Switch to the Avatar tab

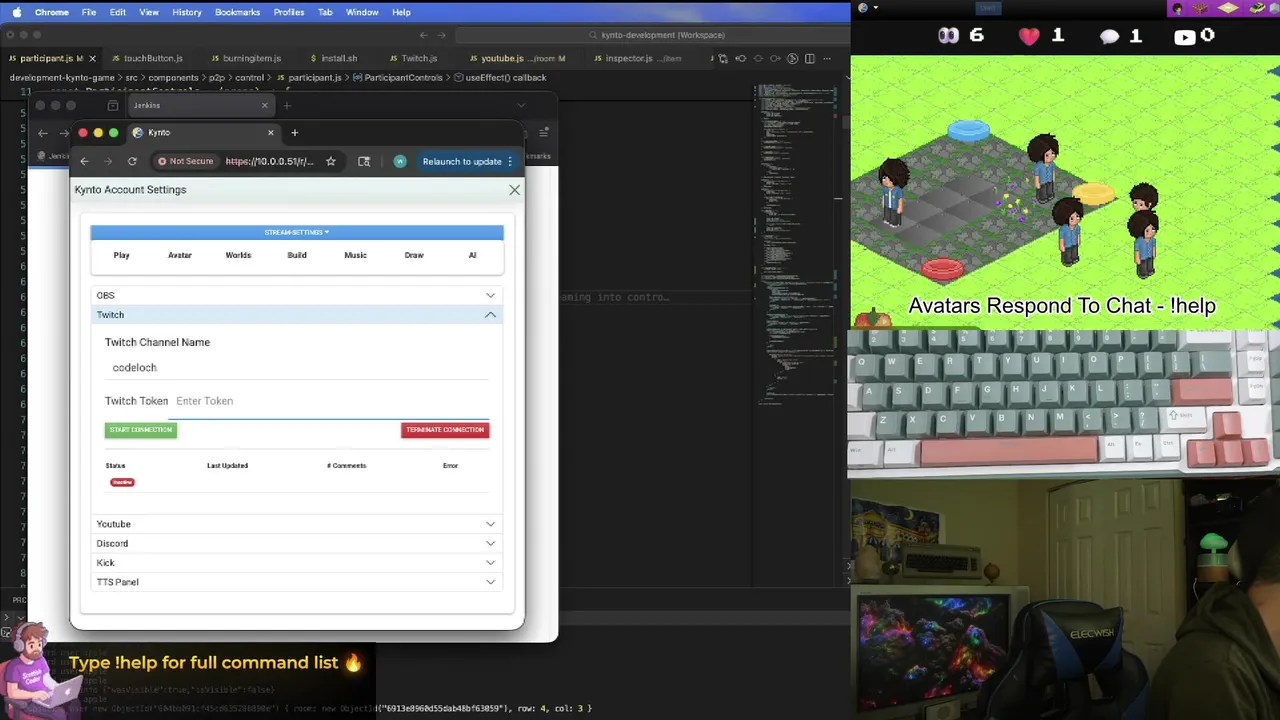pyautogui.click(x=180, y=255)
